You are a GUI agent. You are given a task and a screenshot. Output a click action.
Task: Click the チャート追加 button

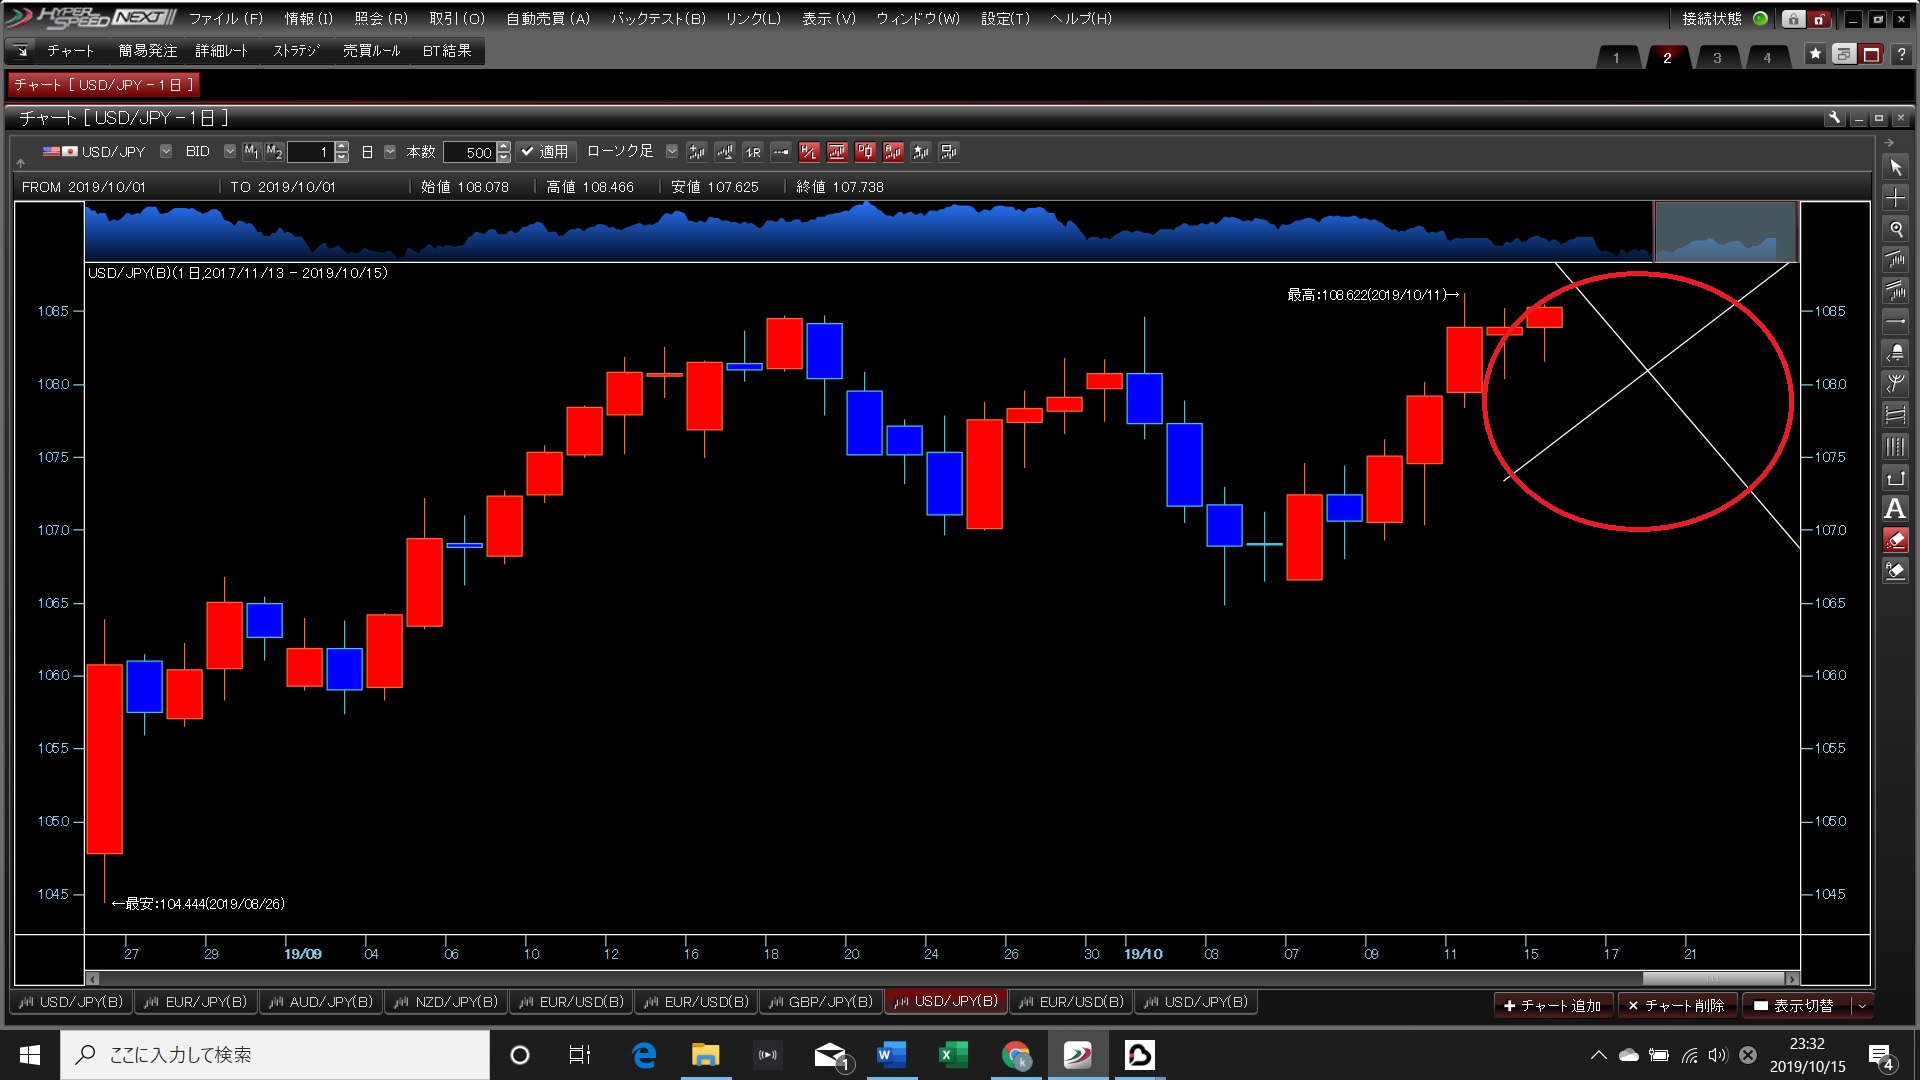1552,1005
